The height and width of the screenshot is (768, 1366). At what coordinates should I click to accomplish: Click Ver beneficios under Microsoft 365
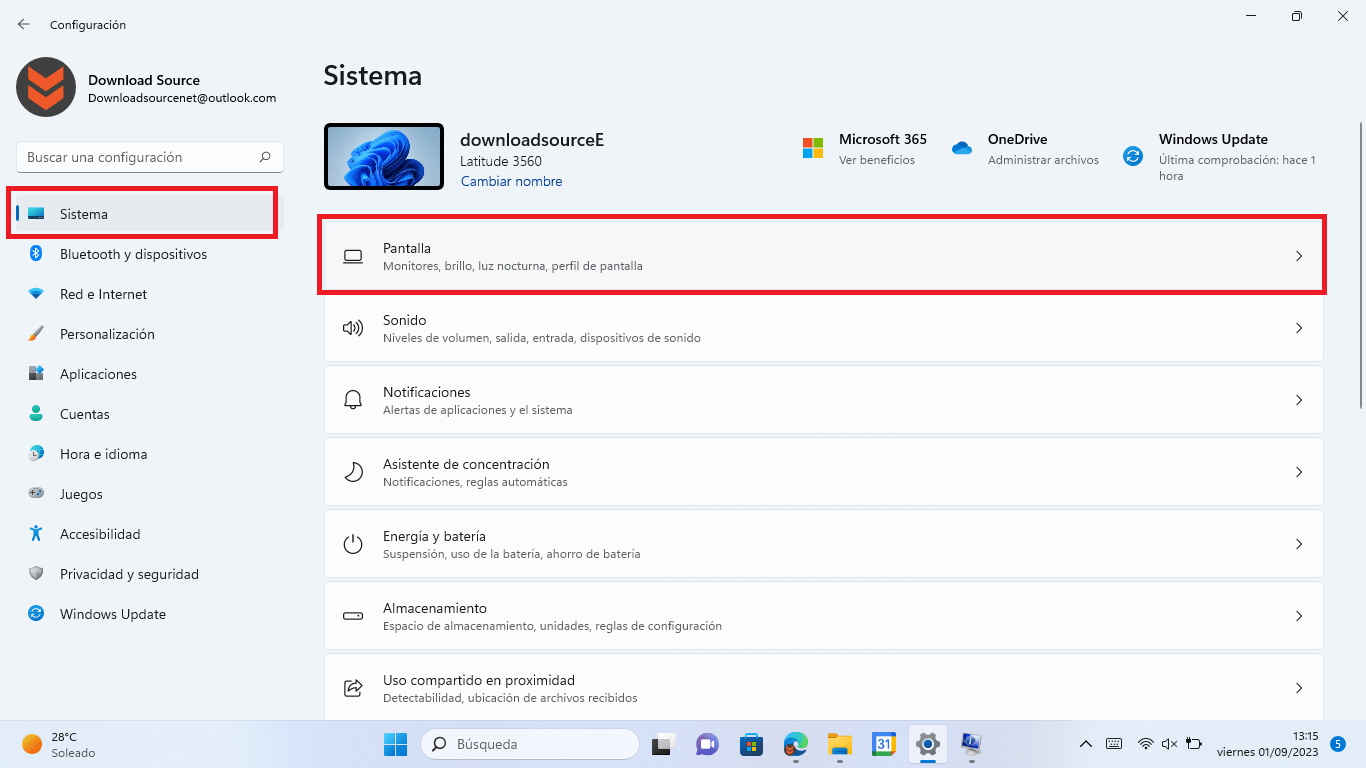click(876, 160)
